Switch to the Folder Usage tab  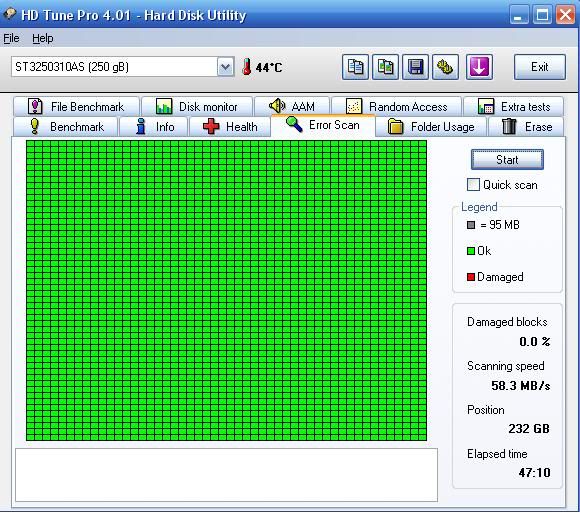(x=432, y=127)
